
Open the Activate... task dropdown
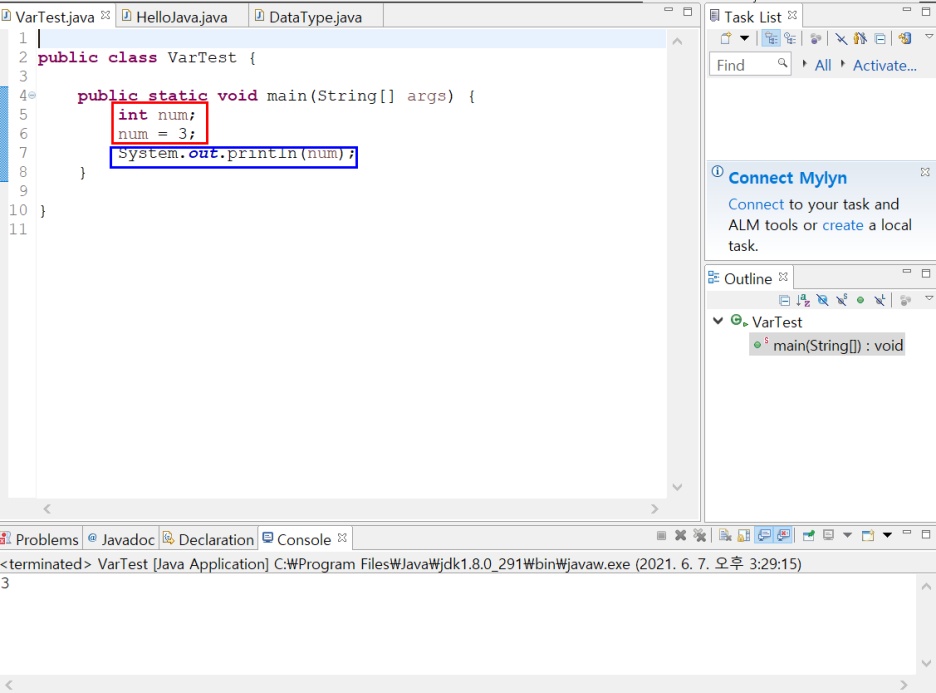[x=884, y=65]
